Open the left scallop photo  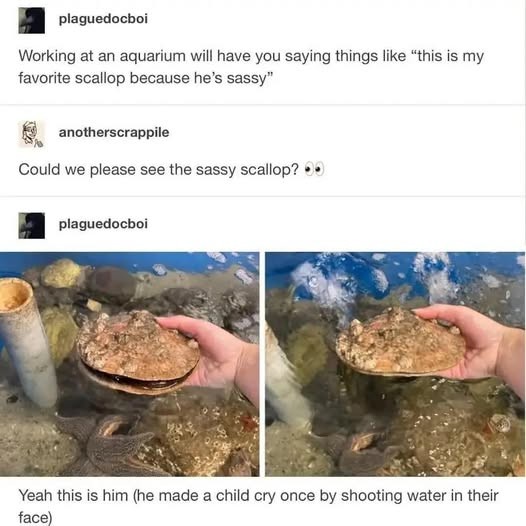[129, 364]
